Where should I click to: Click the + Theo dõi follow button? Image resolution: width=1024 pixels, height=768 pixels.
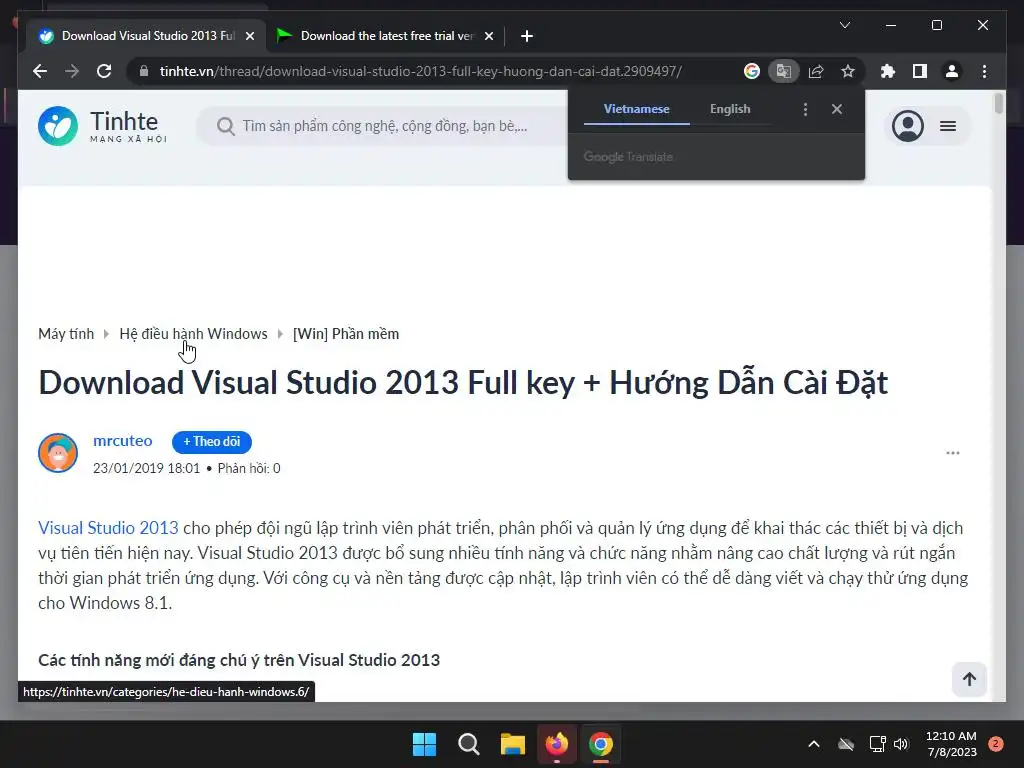(x=212, y=441)
